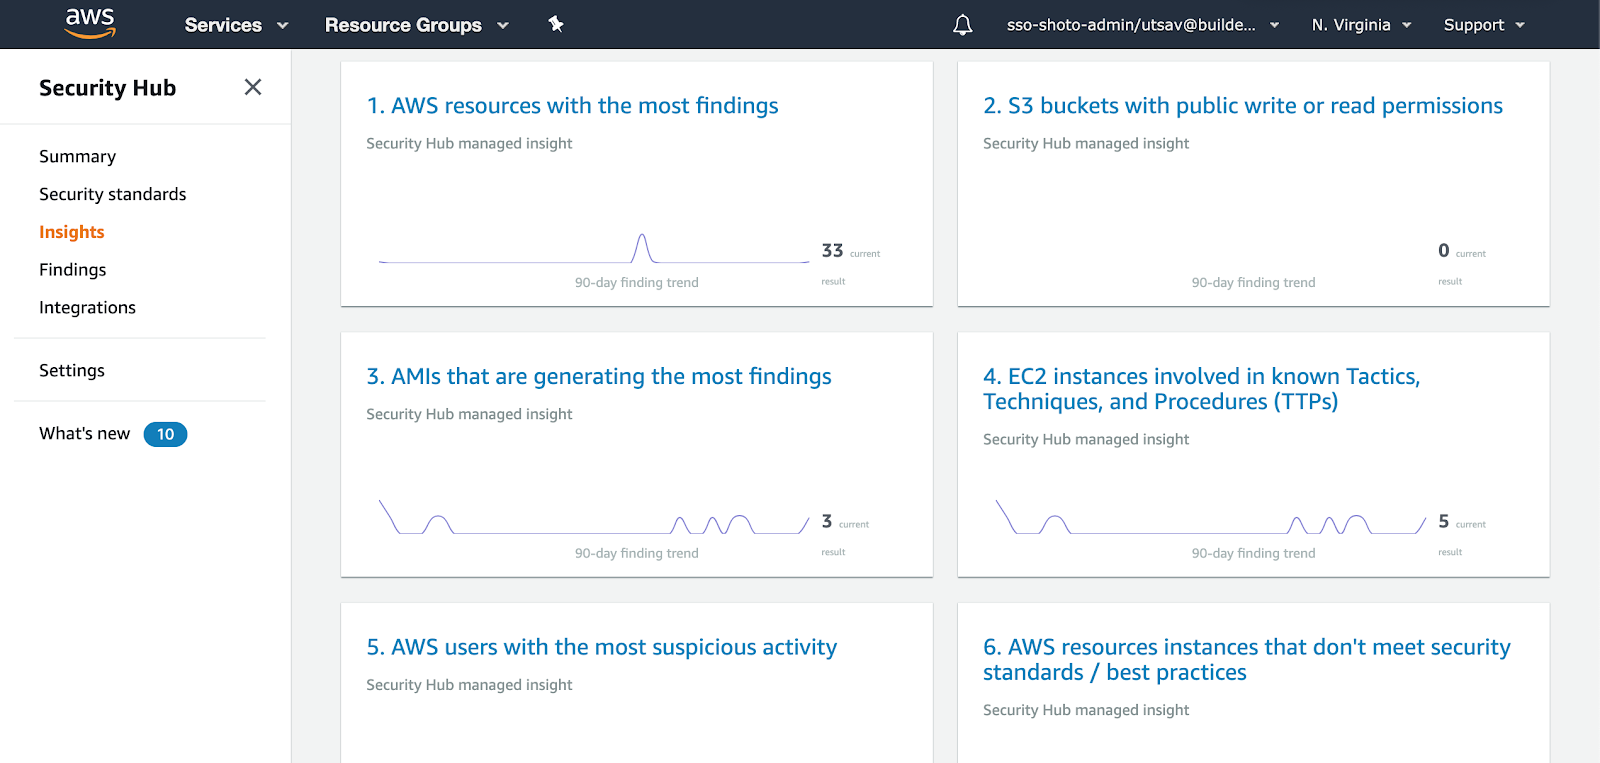This screenshot has width=1600, height=763.
Task: Open Security standards in the sidebar
Action: [x=112, y=194]
